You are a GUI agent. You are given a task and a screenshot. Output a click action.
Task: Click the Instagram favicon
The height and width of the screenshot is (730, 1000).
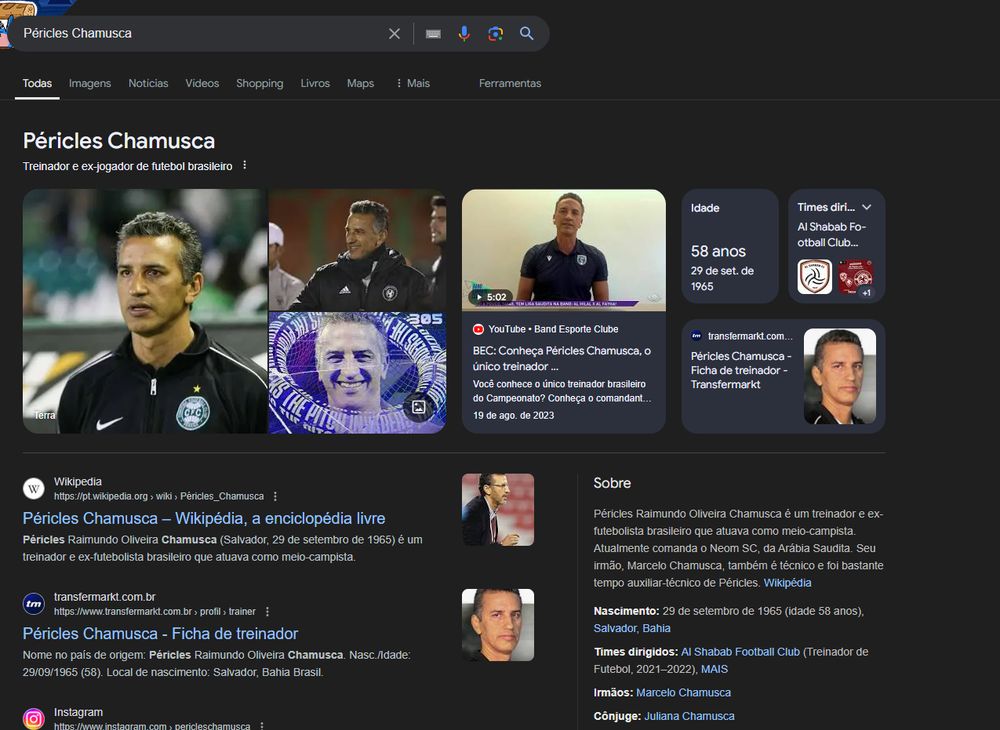pos(34,719)
